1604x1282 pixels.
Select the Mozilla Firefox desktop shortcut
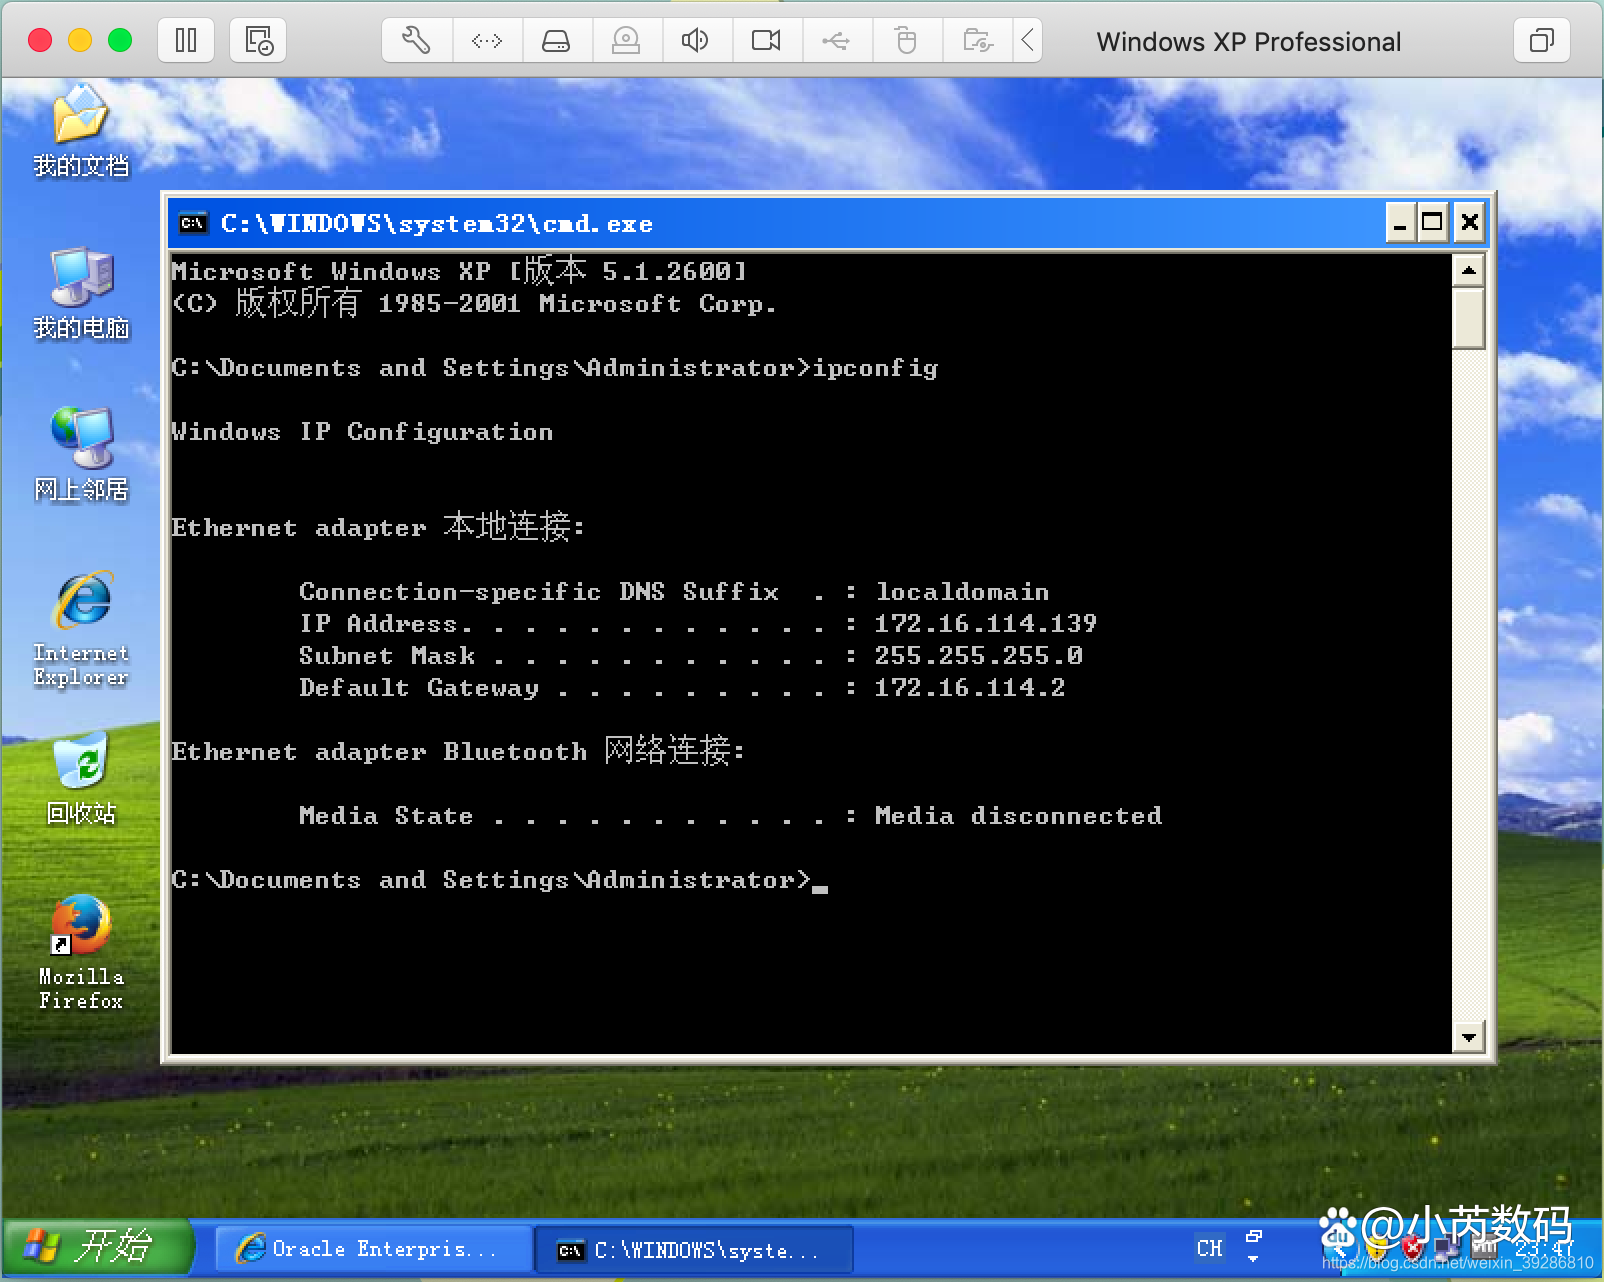81,953
